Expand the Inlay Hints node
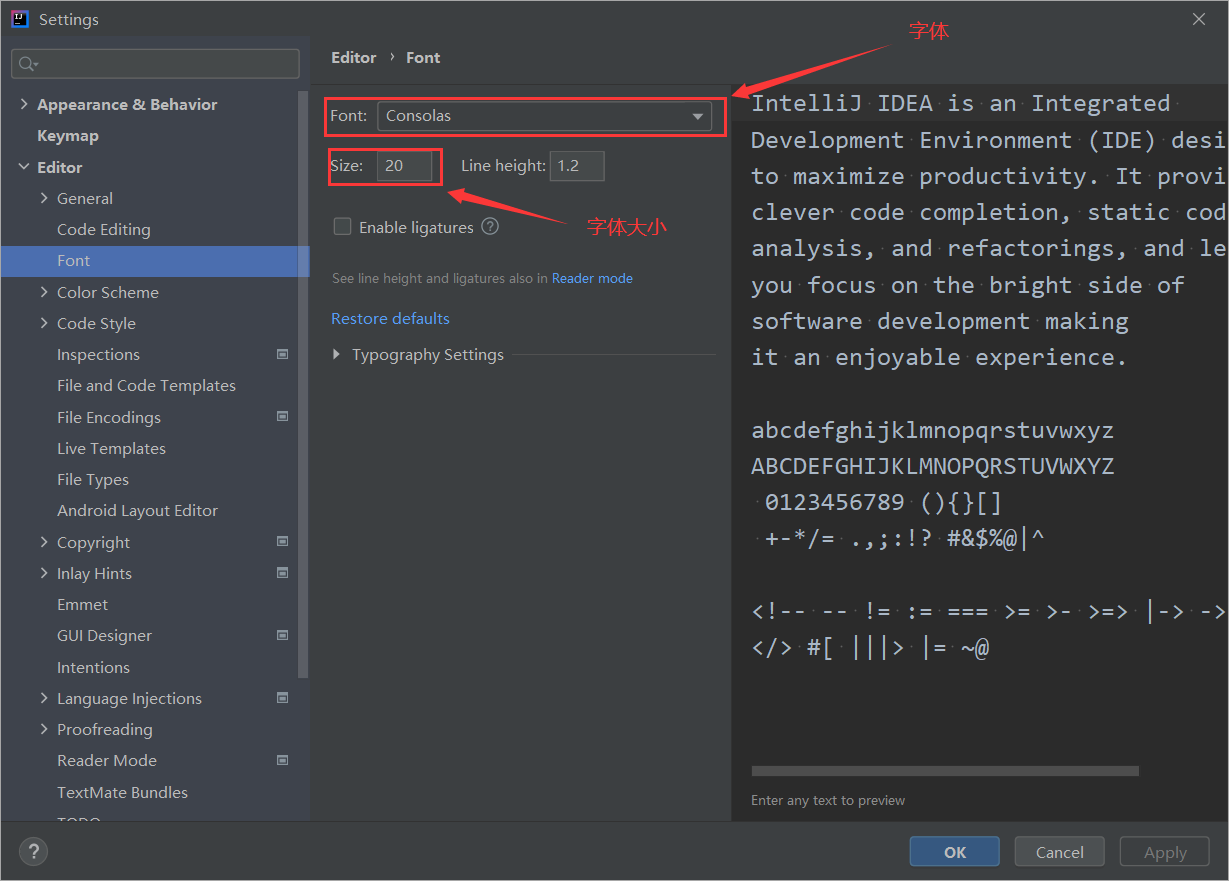The height and width of the screenshot is (881, 1229). 44,573
